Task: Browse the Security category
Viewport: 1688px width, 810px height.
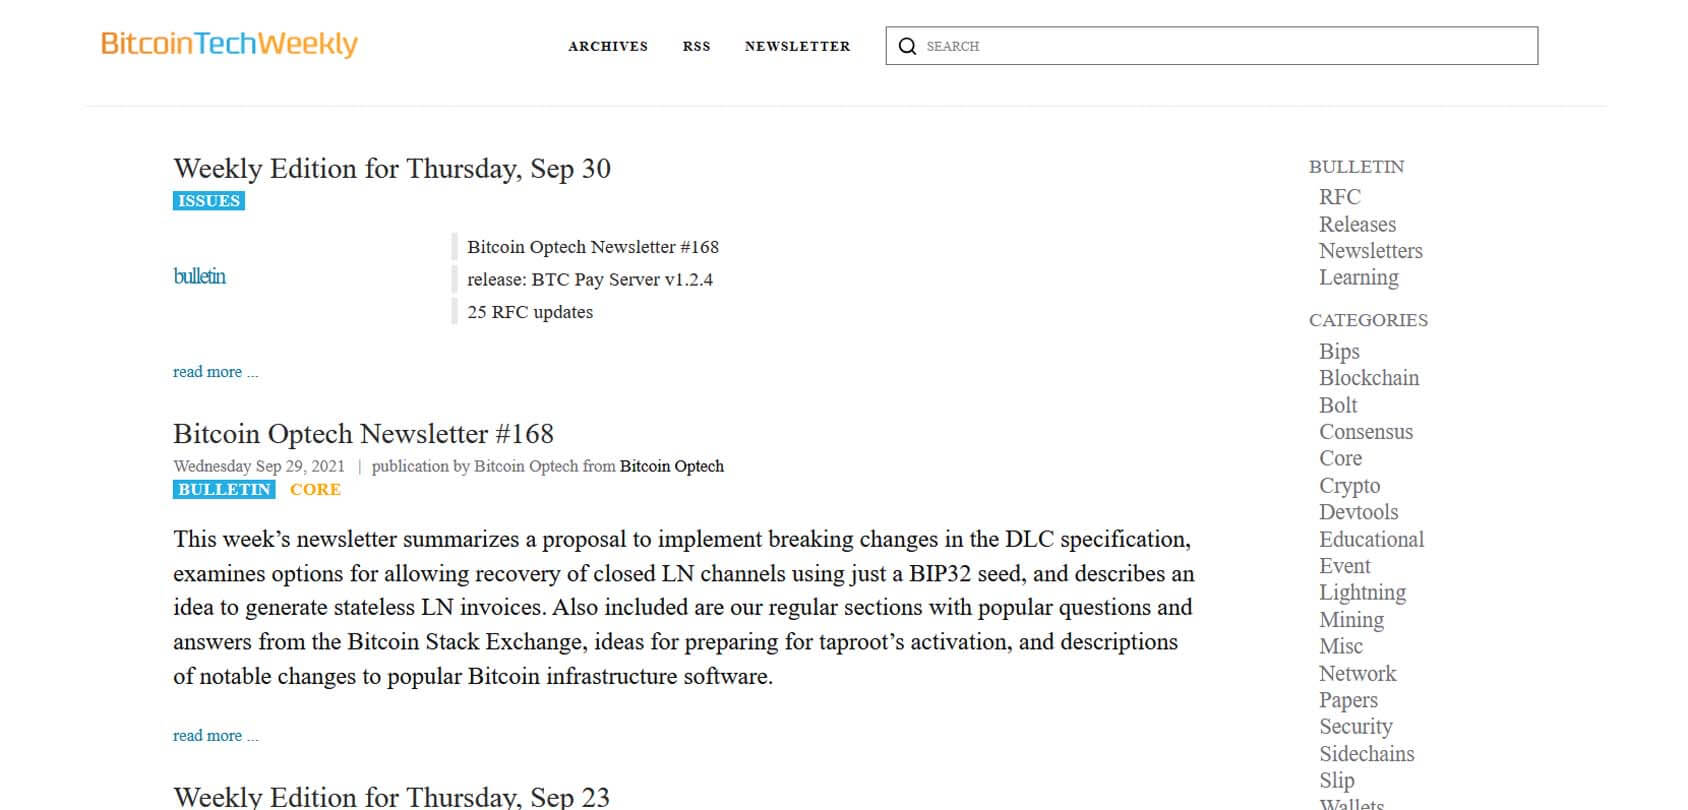Action: click(x=1355, y=727)
